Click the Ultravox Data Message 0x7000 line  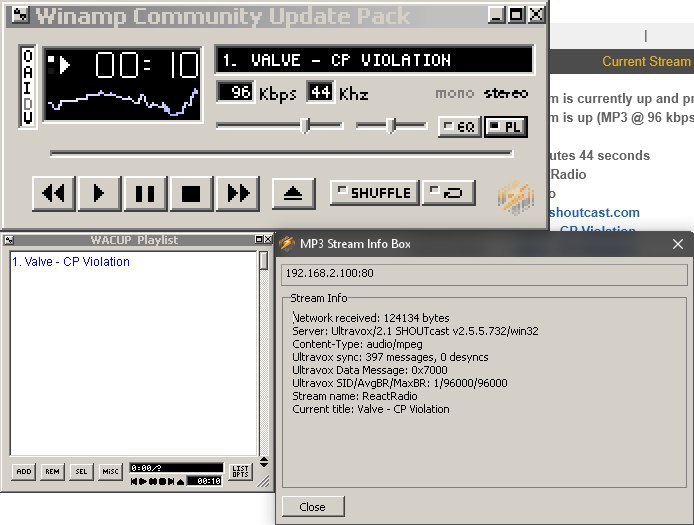(370, 370)
